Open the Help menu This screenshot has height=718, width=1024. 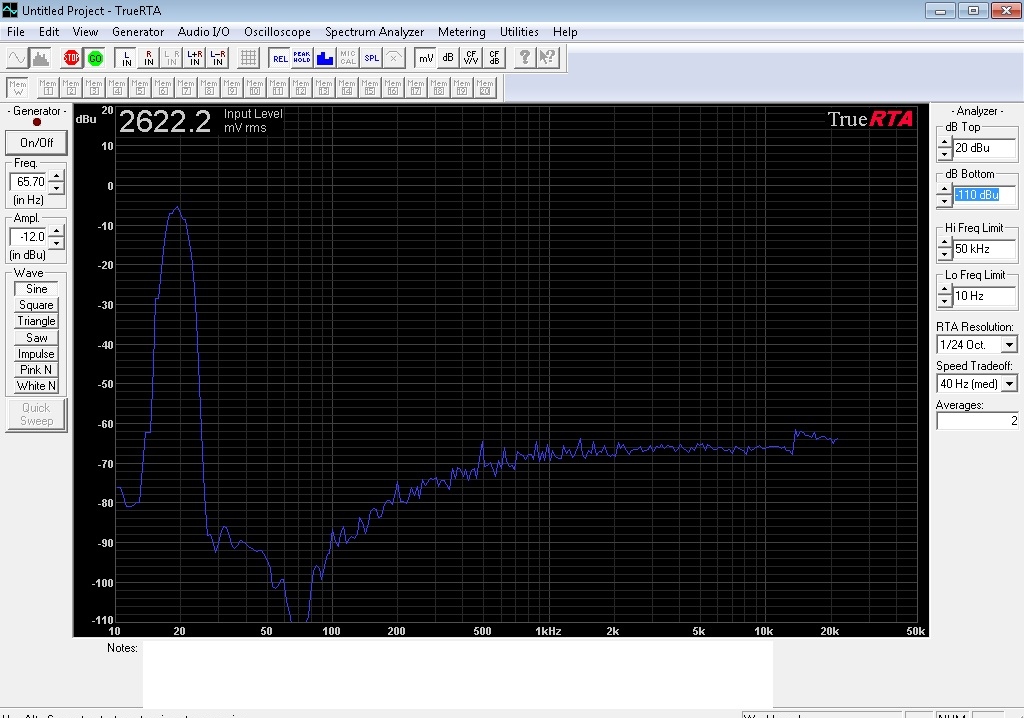tap(565, 32)
